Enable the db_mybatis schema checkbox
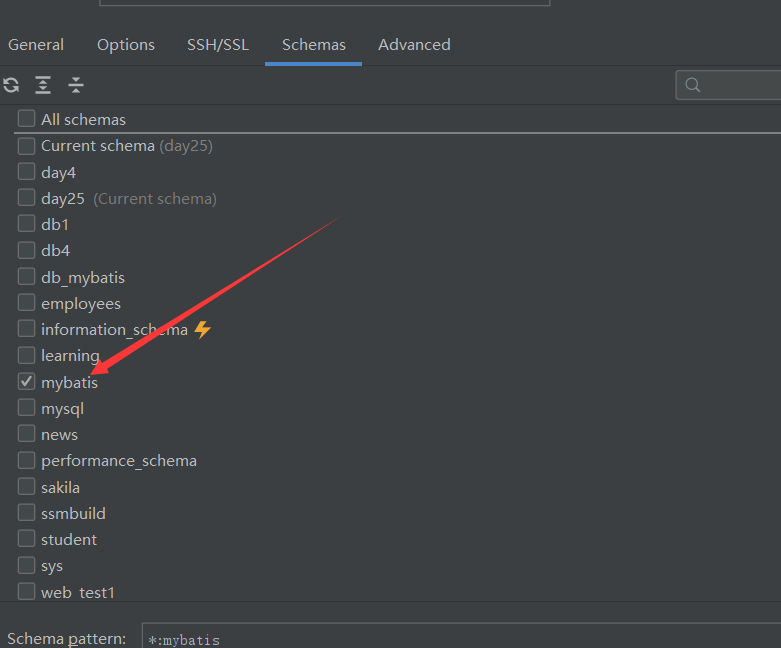Screen dimensions: 781x648 pyautogui.click(x=26, y=276)
